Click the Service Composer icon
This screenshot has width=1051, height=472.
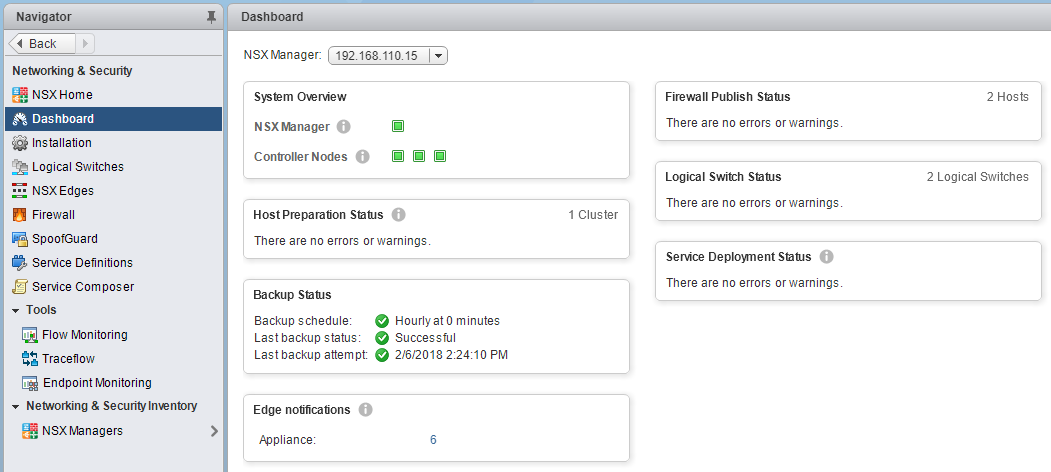coord(19,287)
